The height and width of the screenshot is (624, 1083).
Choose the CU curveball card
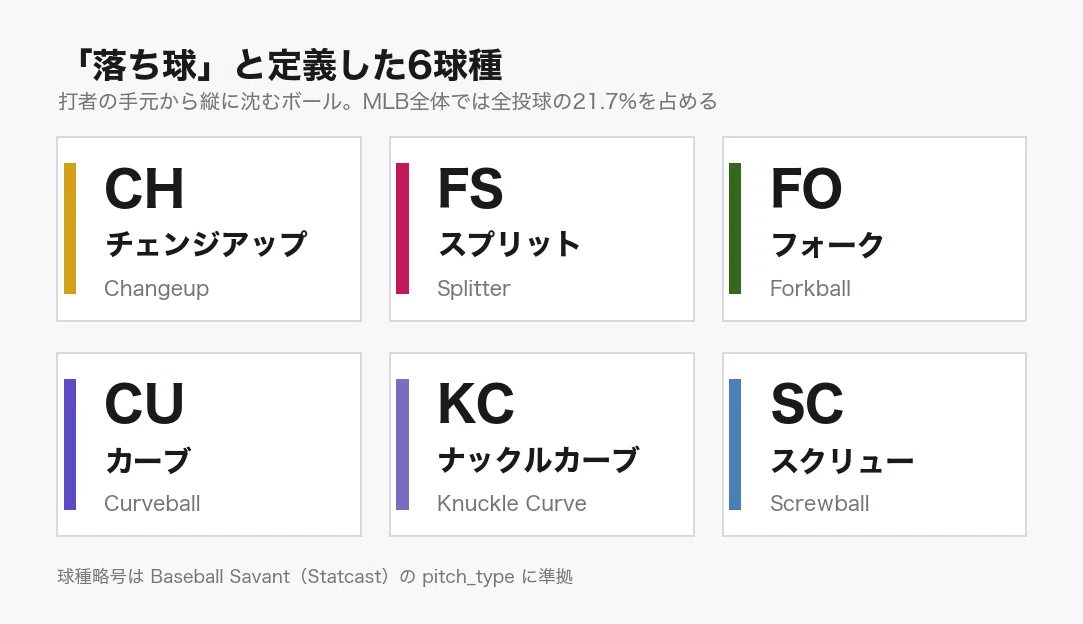pos(209,444)
